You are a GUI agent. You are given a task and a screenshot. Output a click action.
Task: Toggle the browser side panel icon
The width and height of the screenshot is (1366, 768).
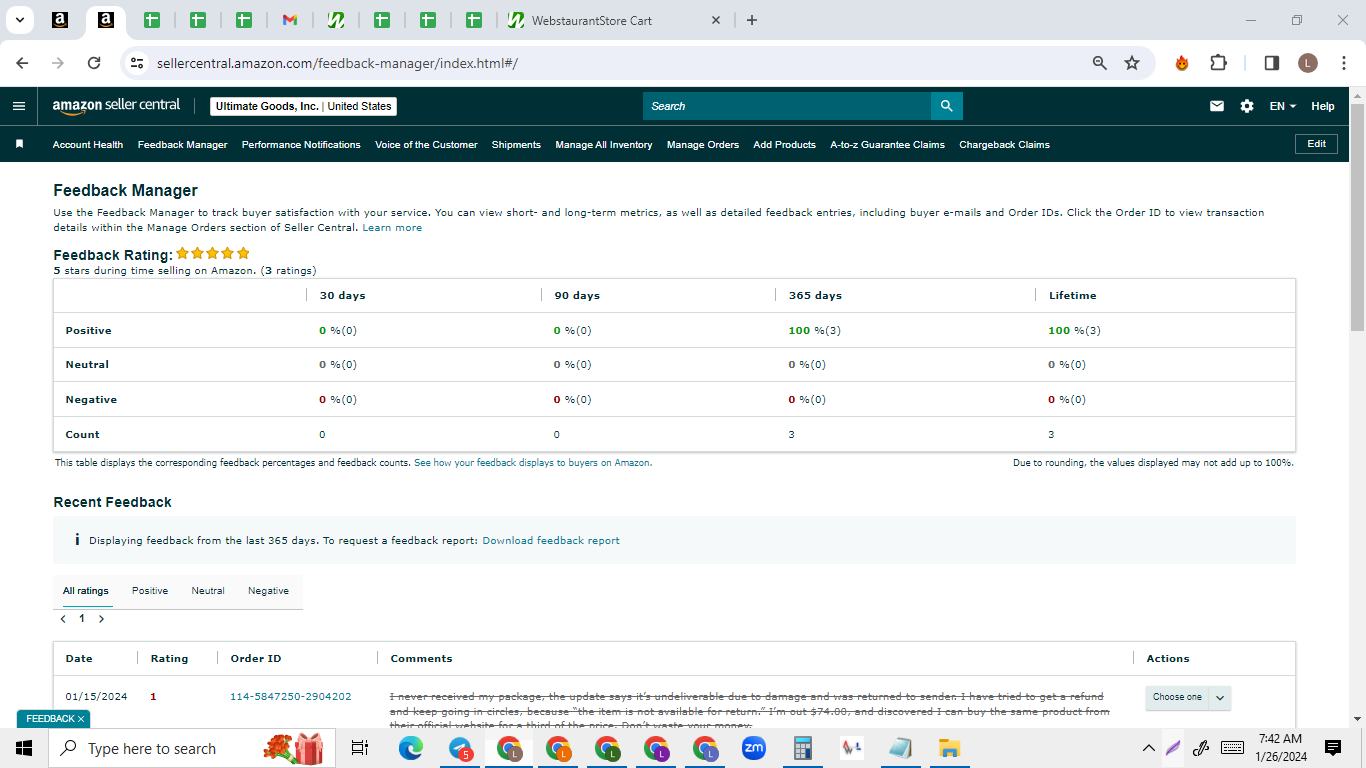click(1272, 63)
